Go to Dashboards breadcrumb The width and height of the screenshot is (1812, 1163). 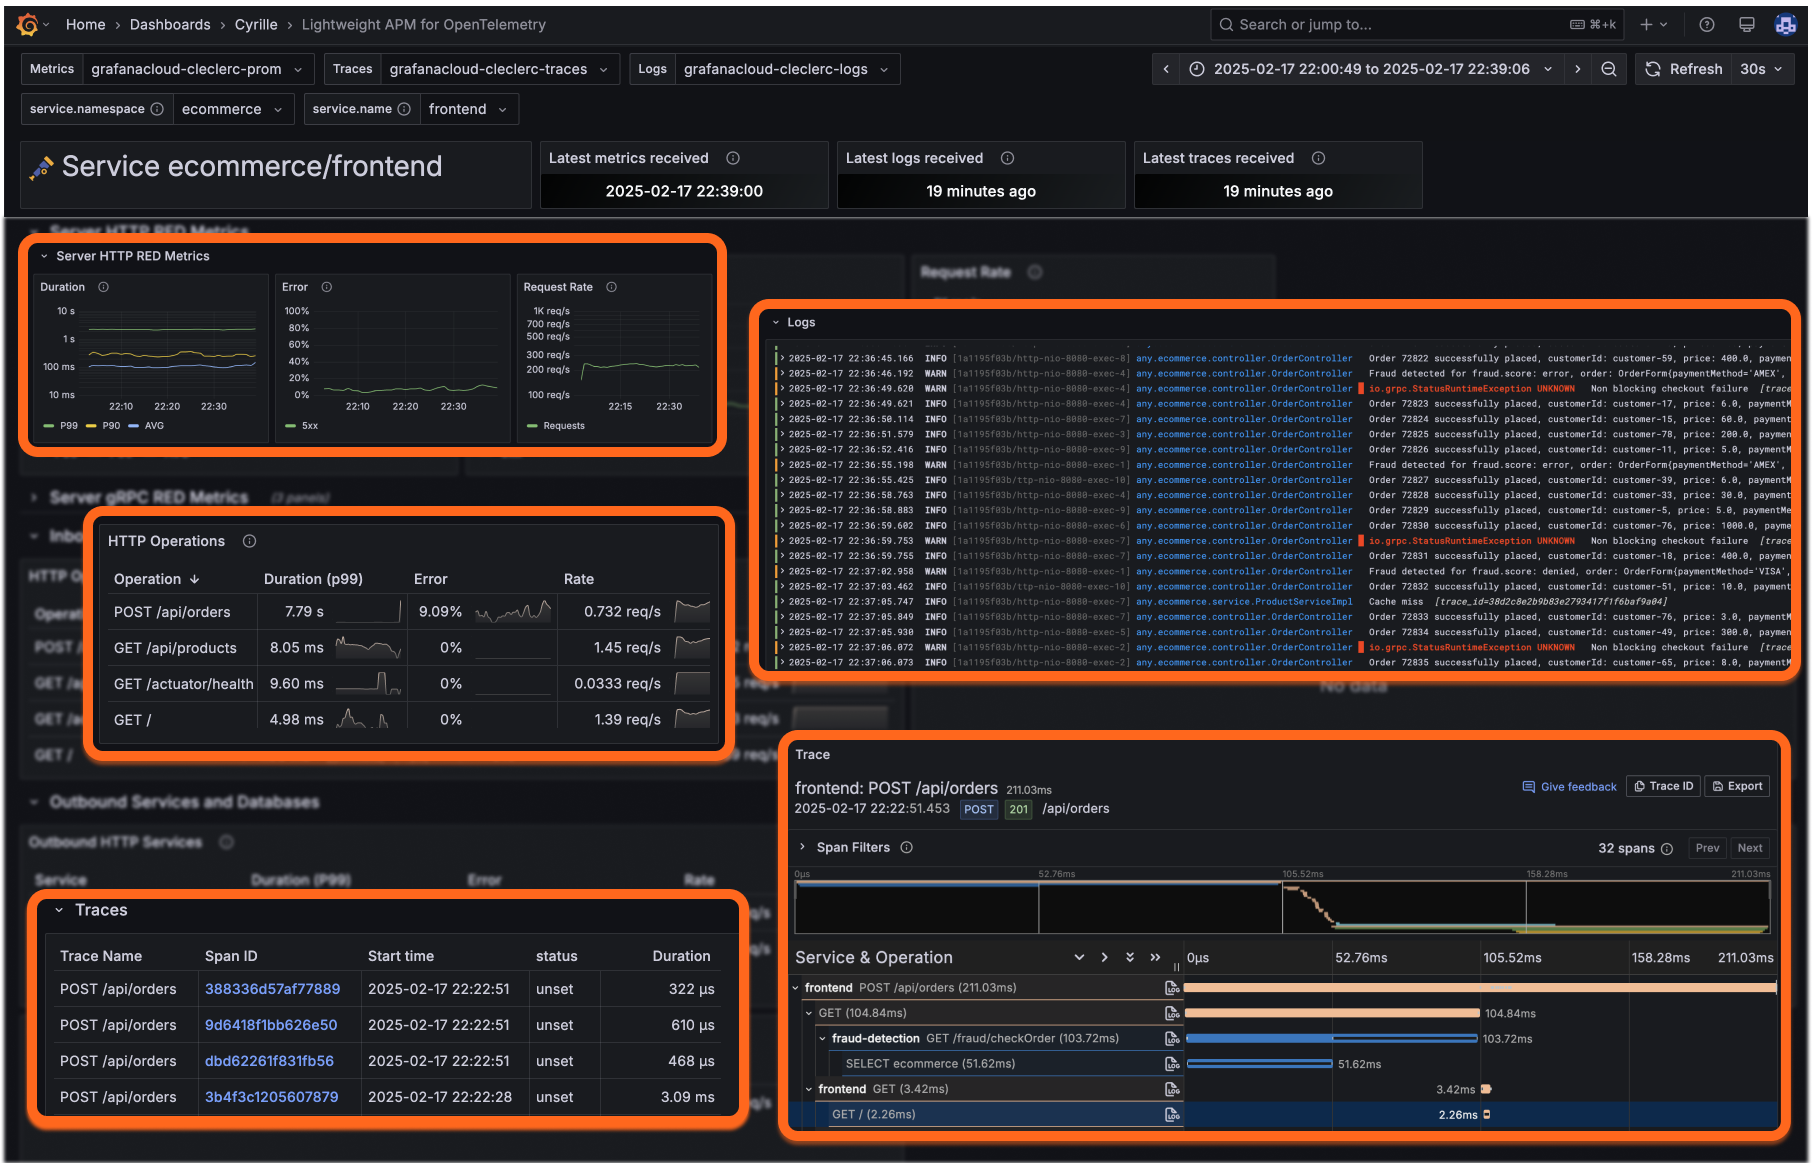(170, 25)
